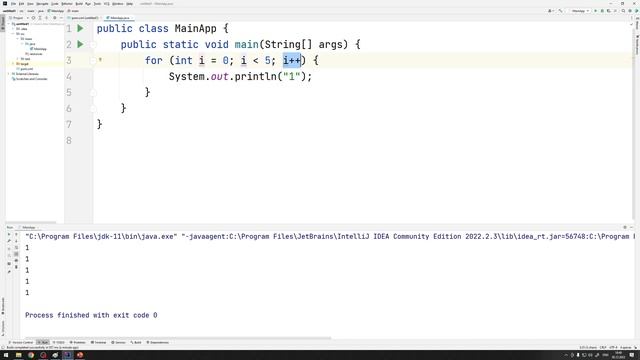Click the CRLF line separator in status bar
The image size is (640, 360).
[x=603, y=347]
